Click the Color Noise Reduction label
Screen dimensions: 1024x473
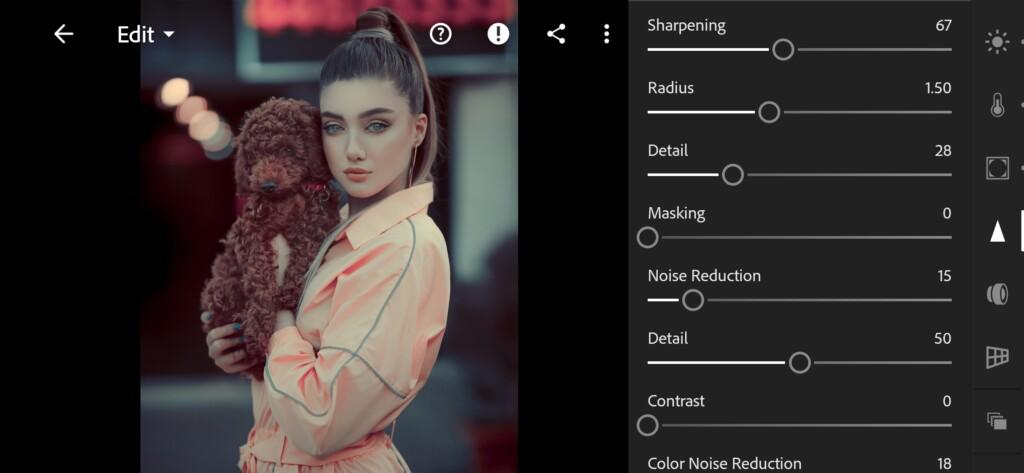click(724, 464)
